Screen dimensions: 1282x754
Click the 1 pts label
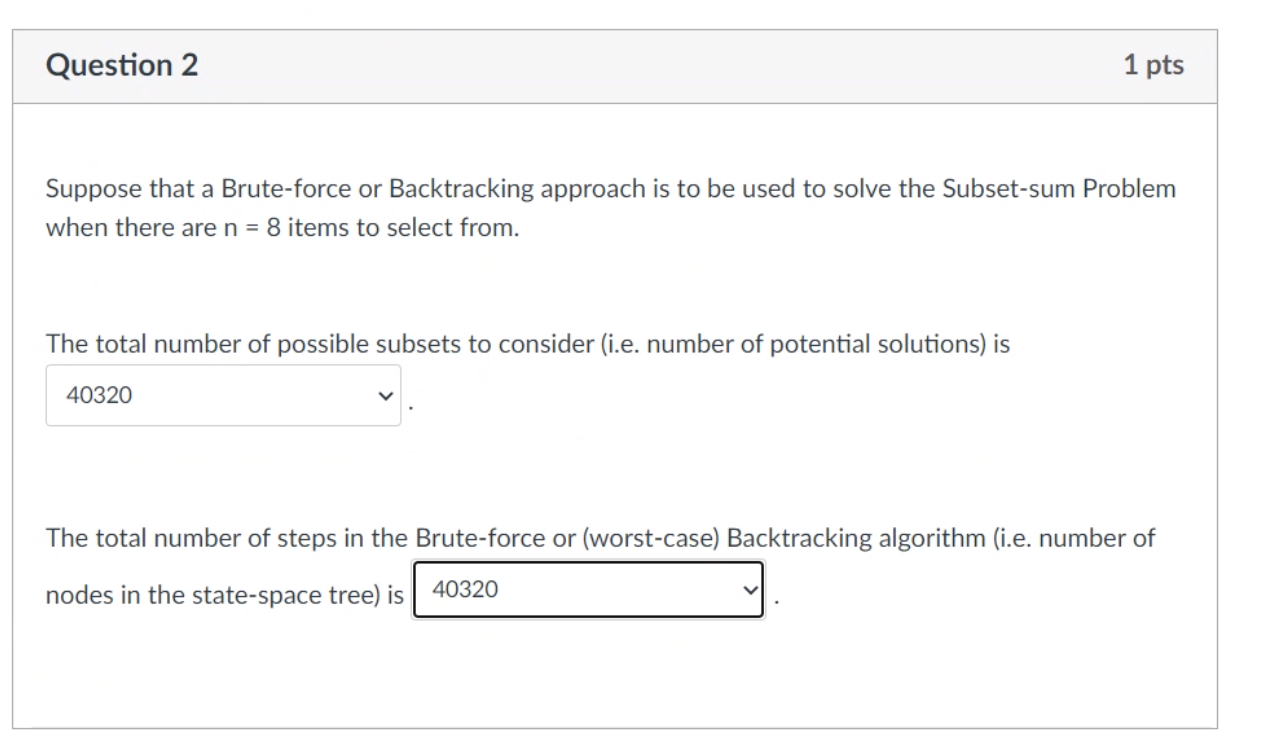(x=1153, y=66)
